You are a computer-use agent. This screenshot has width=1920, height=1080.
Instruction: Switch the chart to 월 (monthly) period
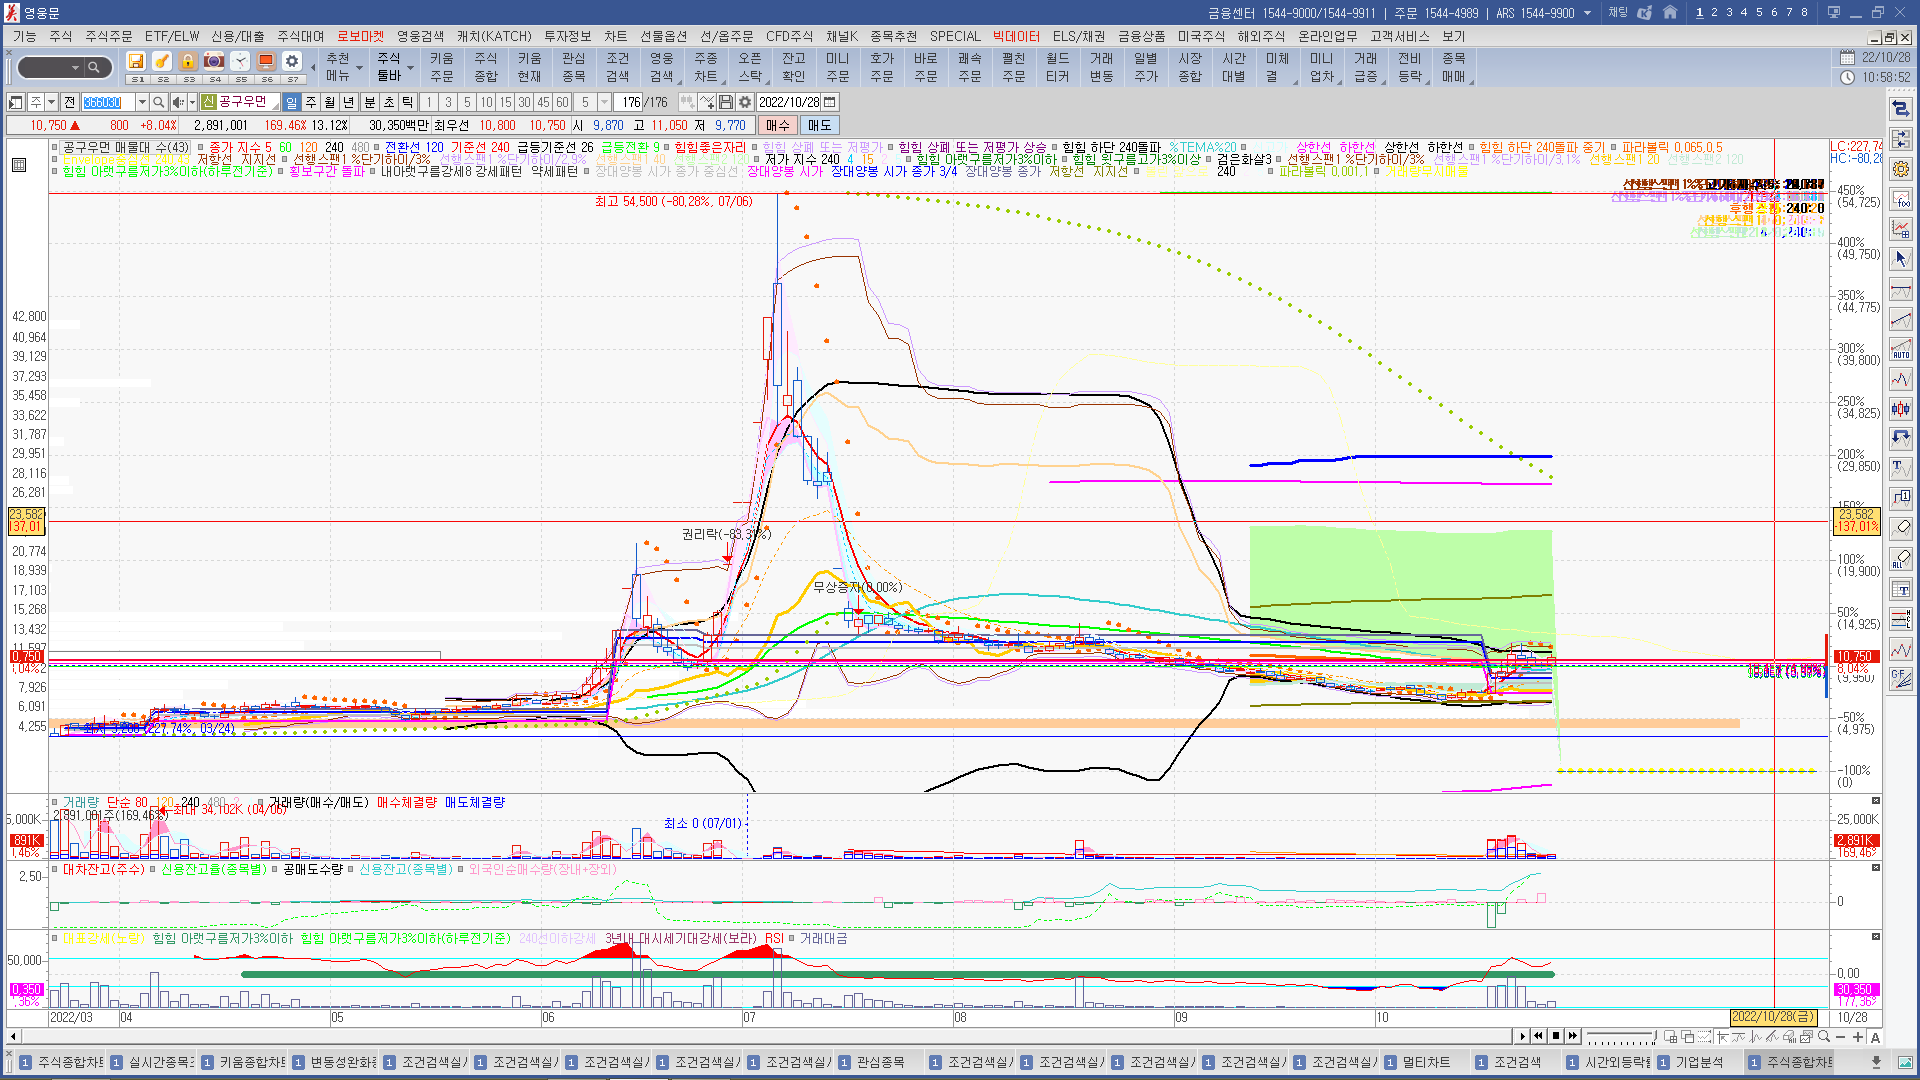[329, 102]
